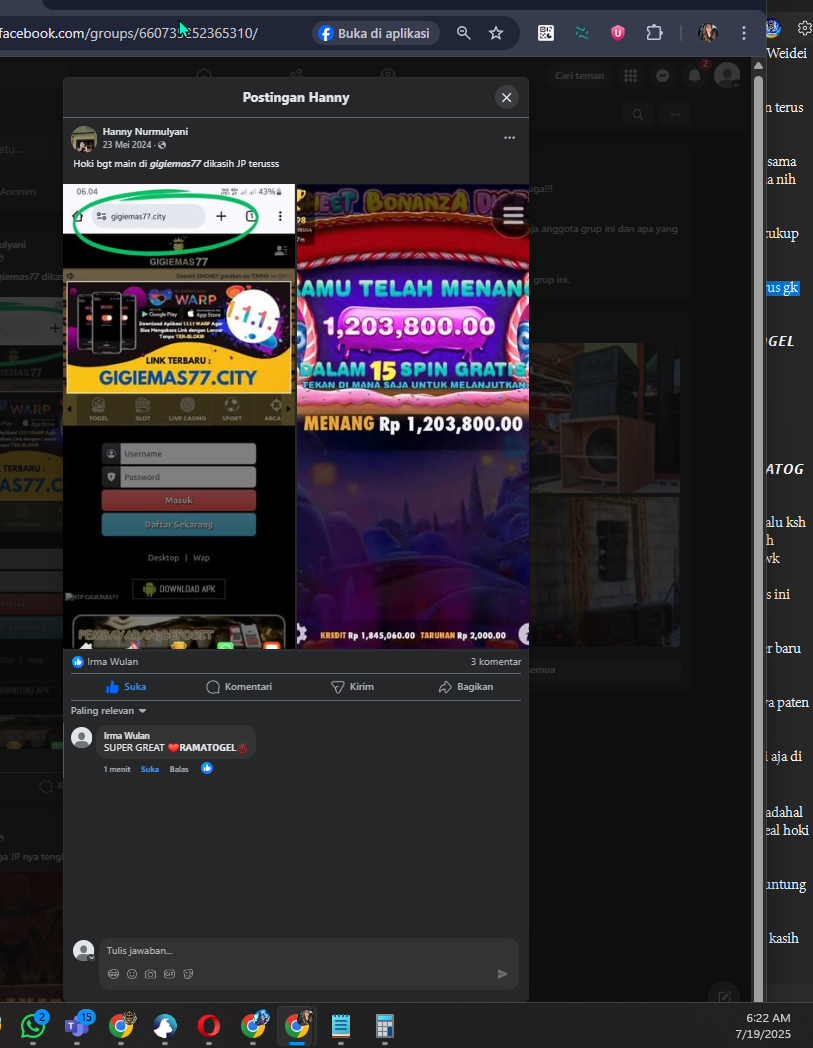Toggle Suka on Irma Wulan's comment
813x1048 pixels.
[x=149, y=769]
